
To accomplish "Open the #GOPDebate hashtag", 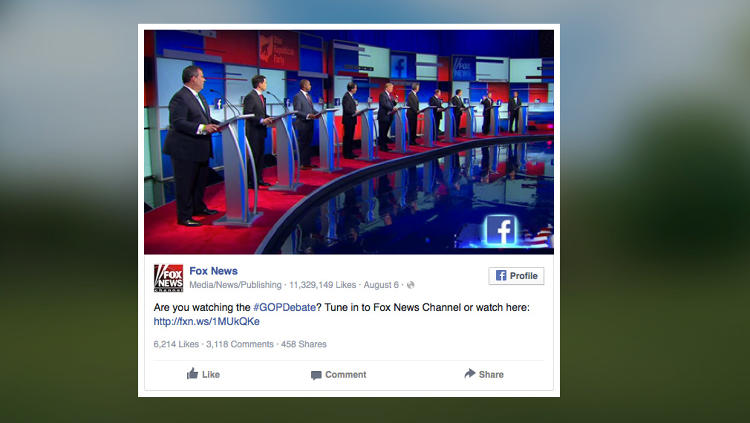I will point(284,307).
